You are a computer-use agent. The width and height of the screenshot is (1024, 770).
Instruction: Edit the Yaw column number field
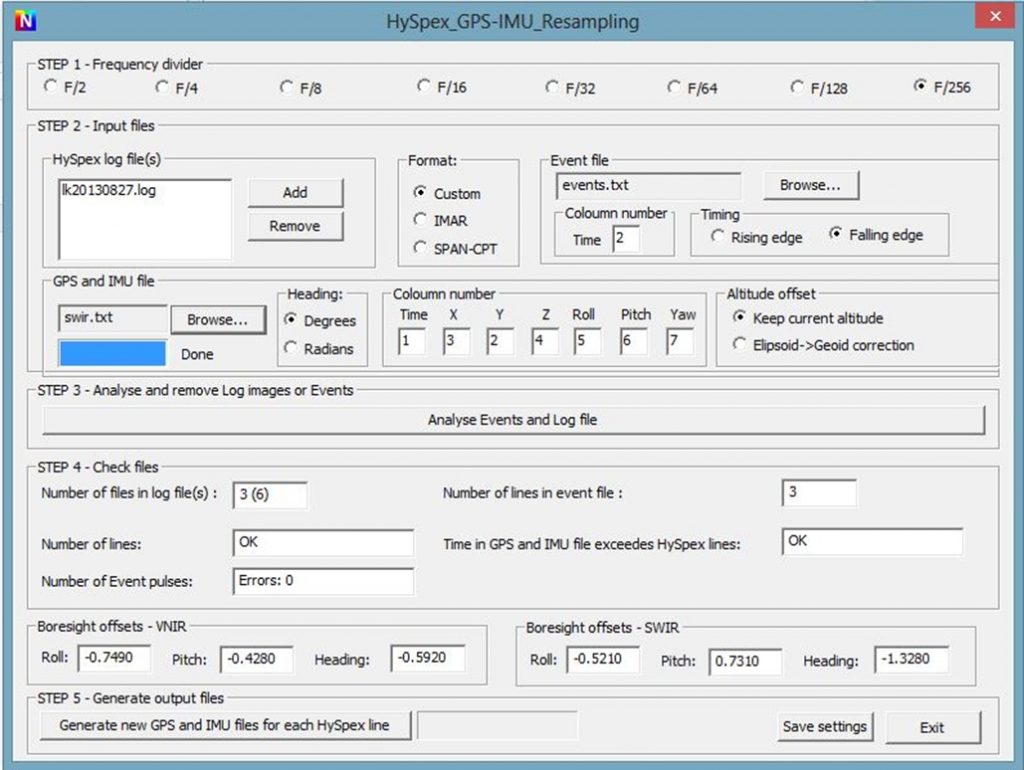pos(679,341)
